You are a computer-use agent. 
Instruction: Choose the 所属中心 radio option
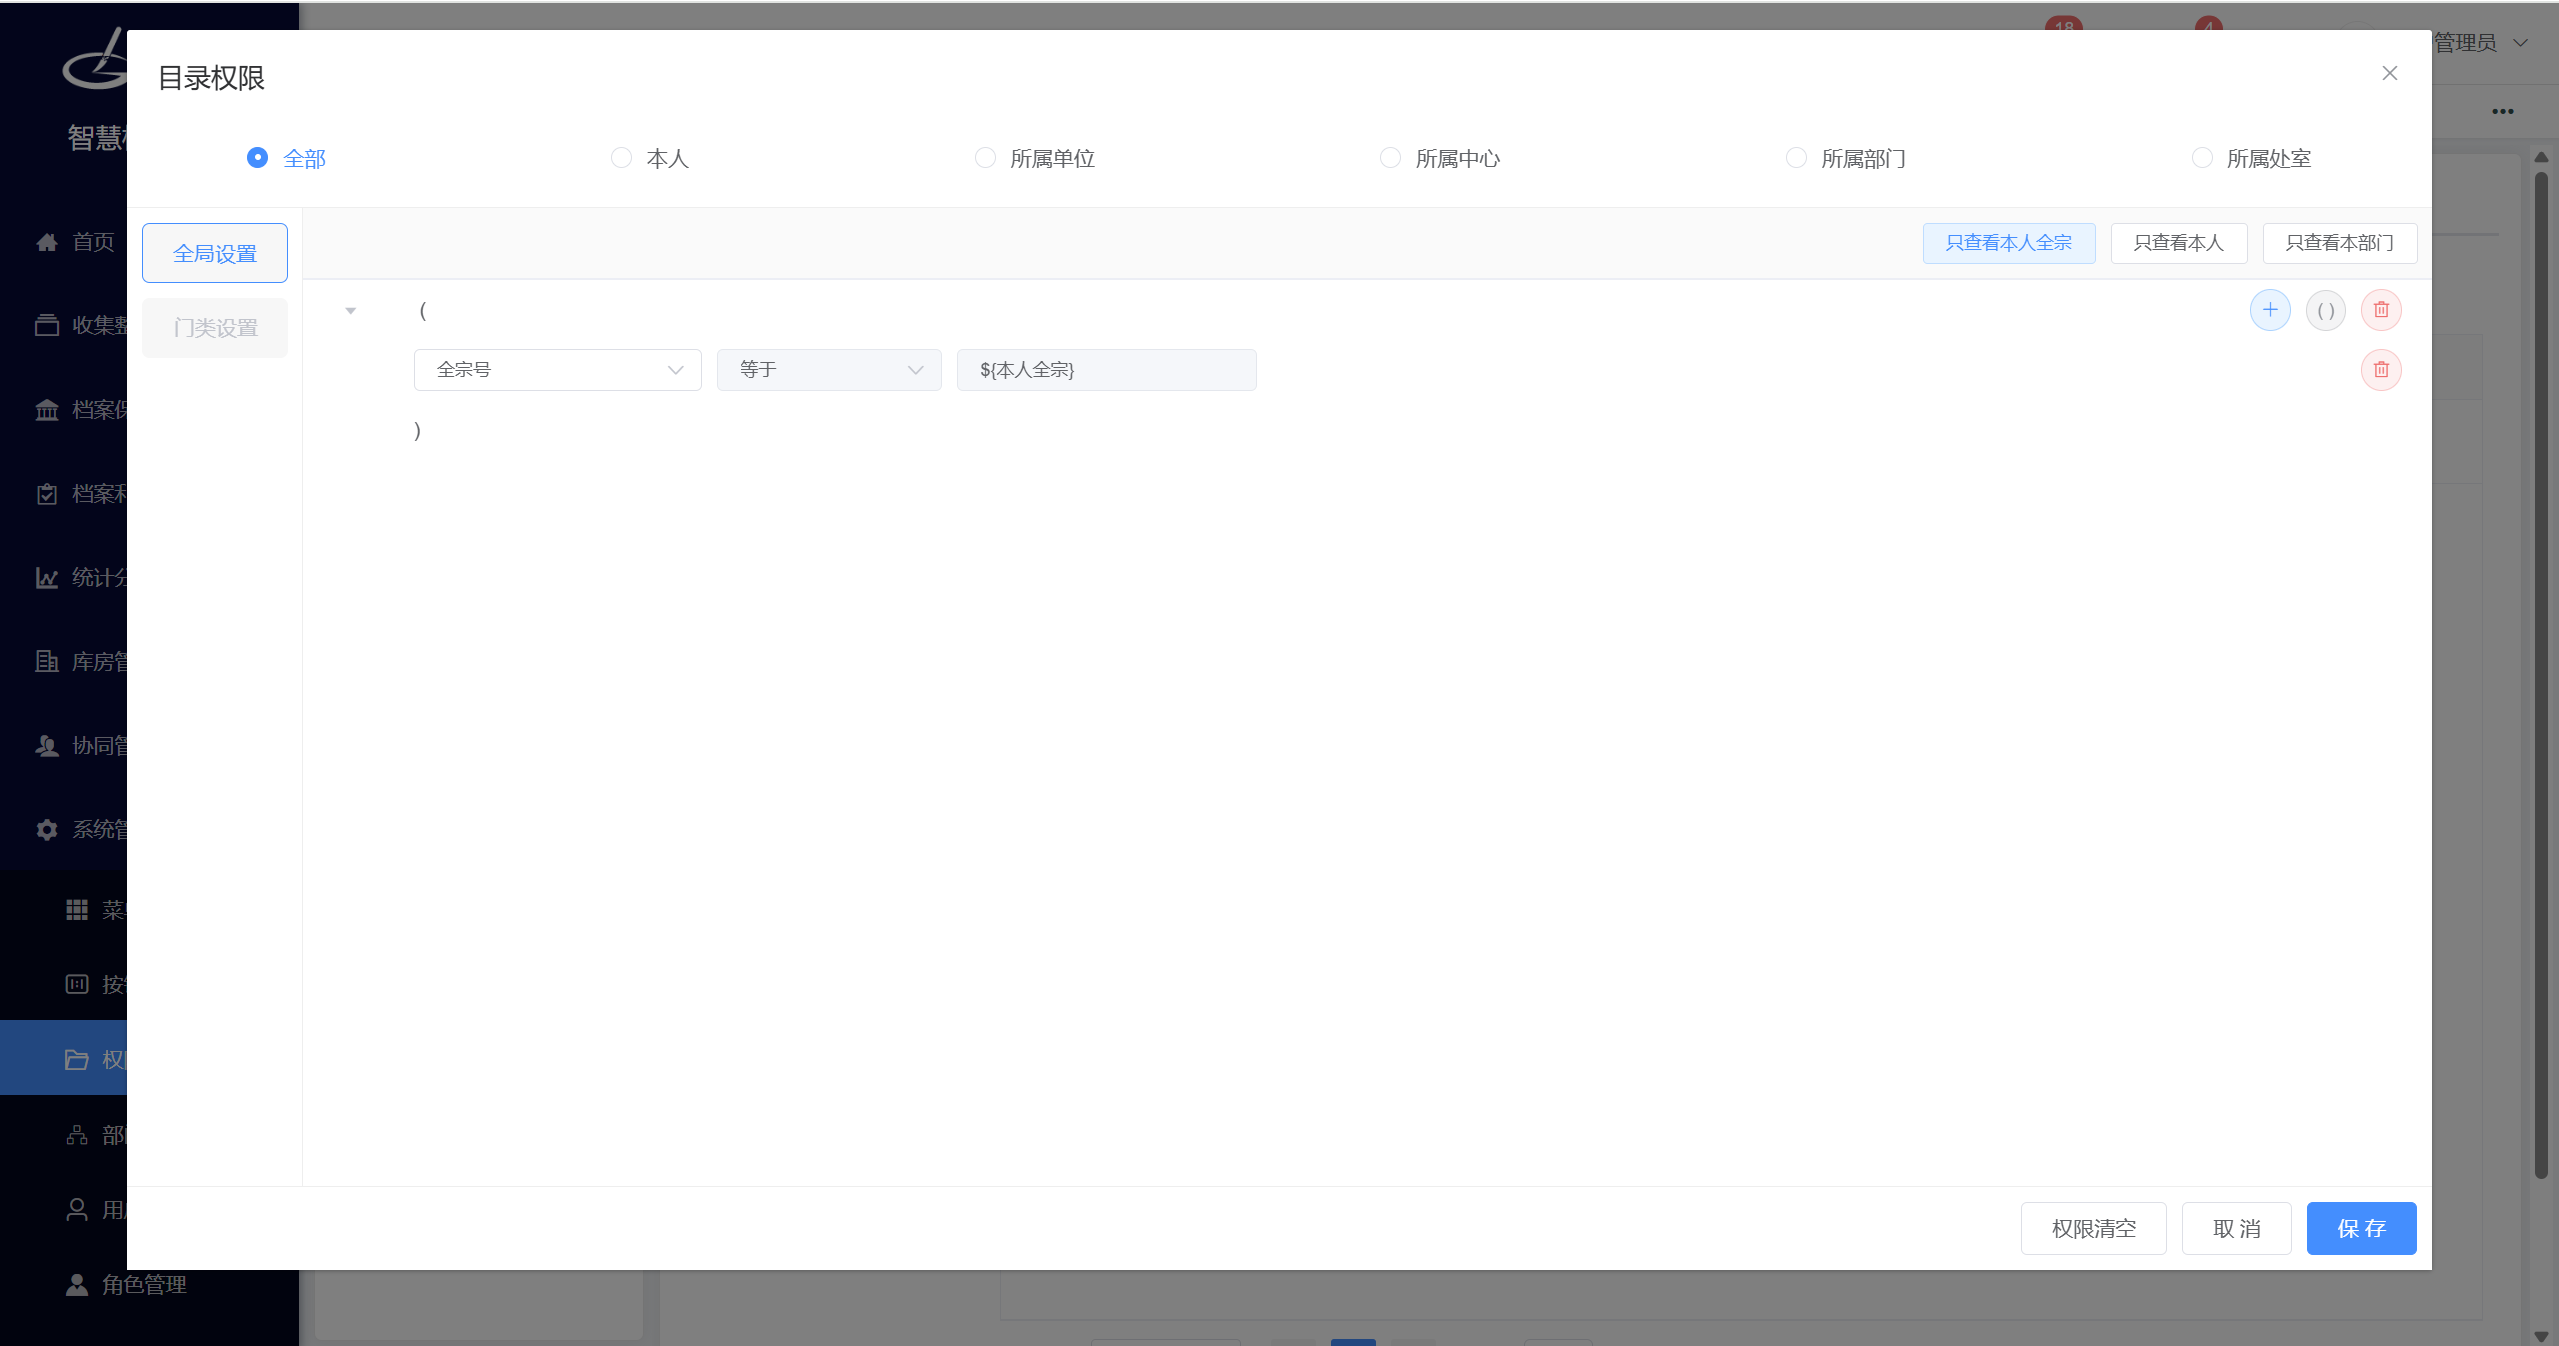click(x=1440, y=158)
